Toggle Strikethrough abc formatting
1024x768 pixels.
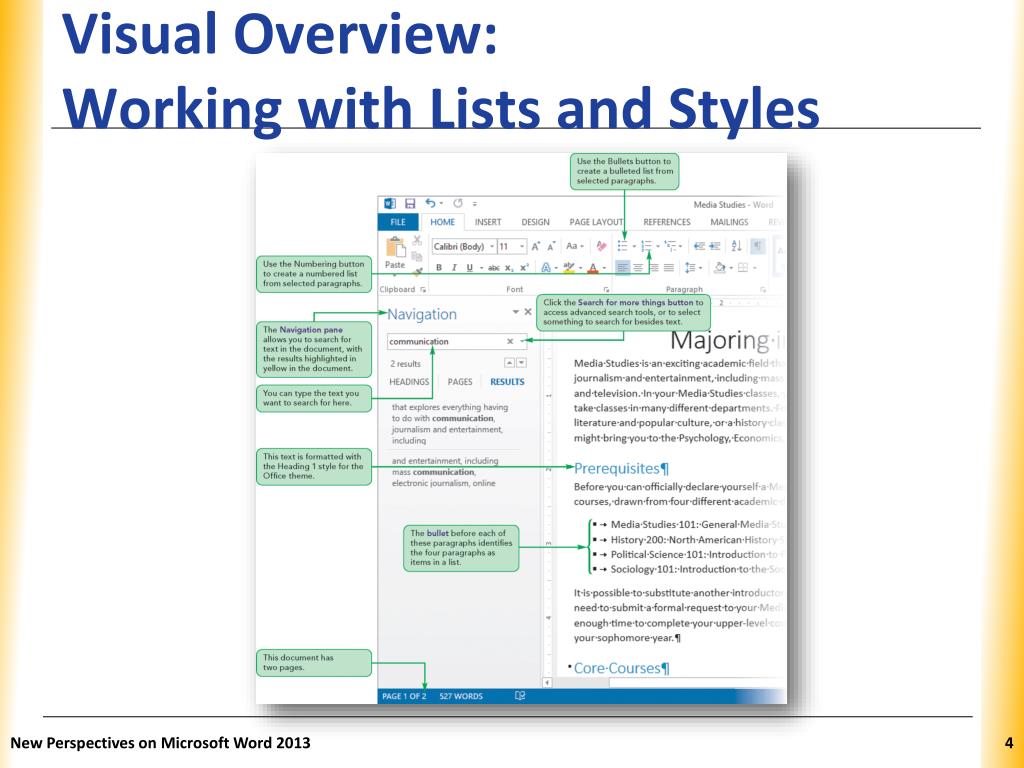pyautogui.click(x=494, y=268)
